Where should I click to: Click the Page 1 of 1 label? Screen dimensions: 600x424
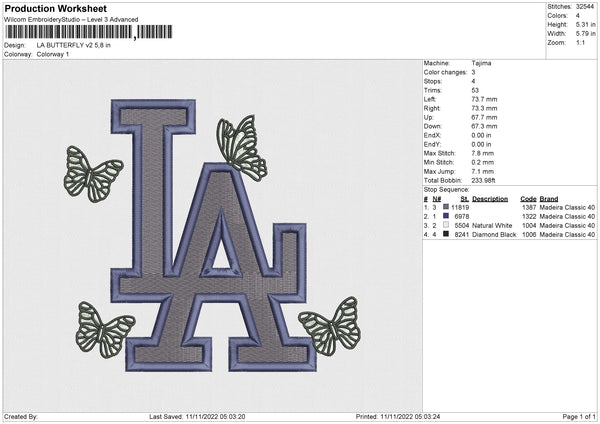pos(579,417)
